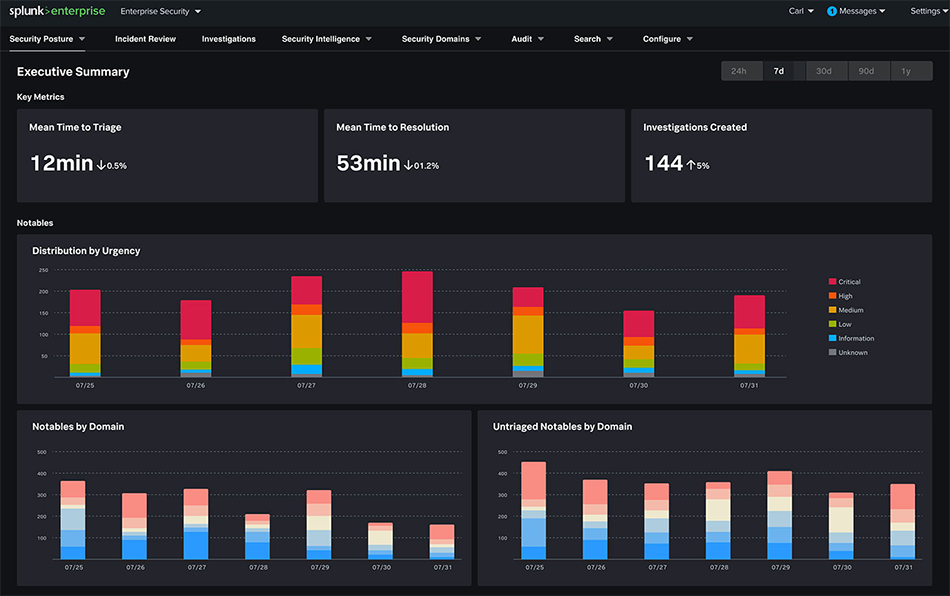Click the Splunk enterprise logo
This screenshot has width=950, height=596.
coord(57,12)
